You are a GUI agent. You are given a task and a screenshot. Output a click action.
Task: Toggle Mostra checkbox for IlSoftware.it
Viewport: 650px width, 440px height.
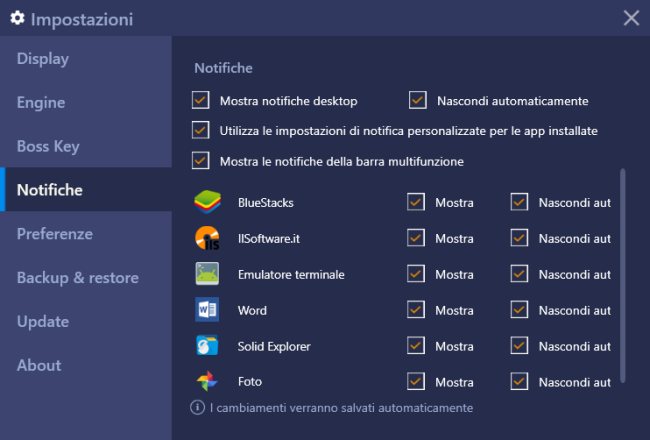click(416, 238)
